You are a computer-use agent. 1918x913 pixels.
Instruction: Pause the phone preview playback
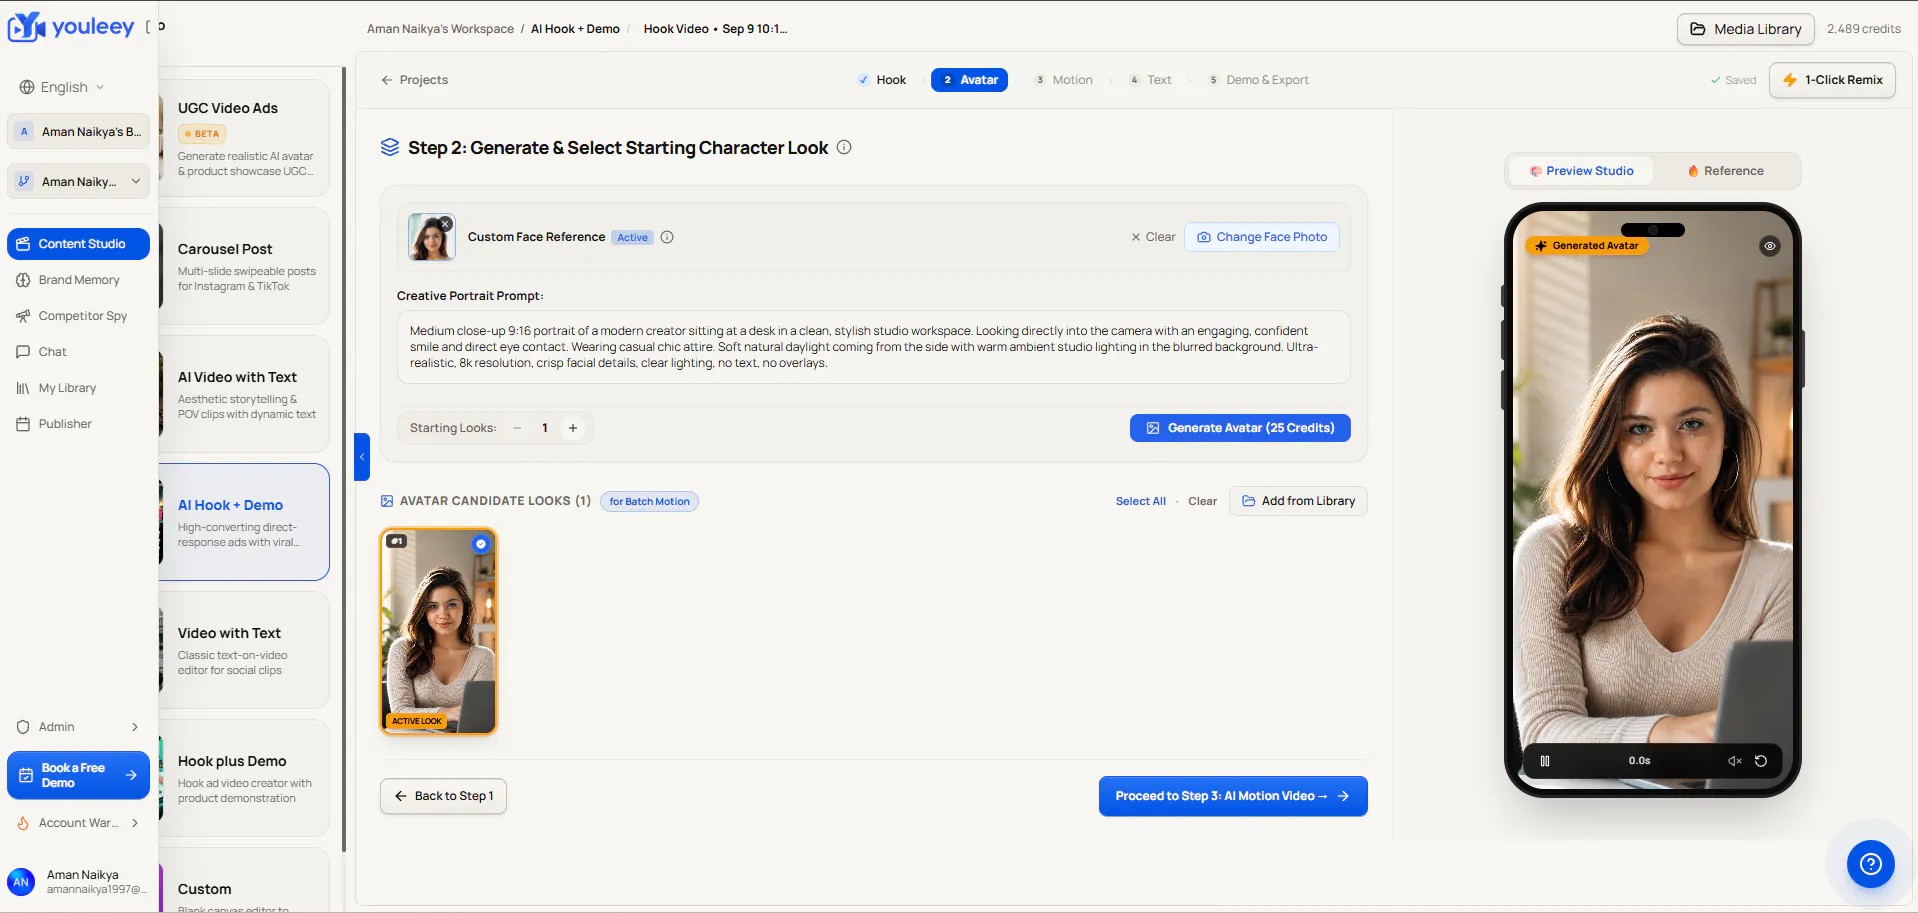tap(1545, 761)
